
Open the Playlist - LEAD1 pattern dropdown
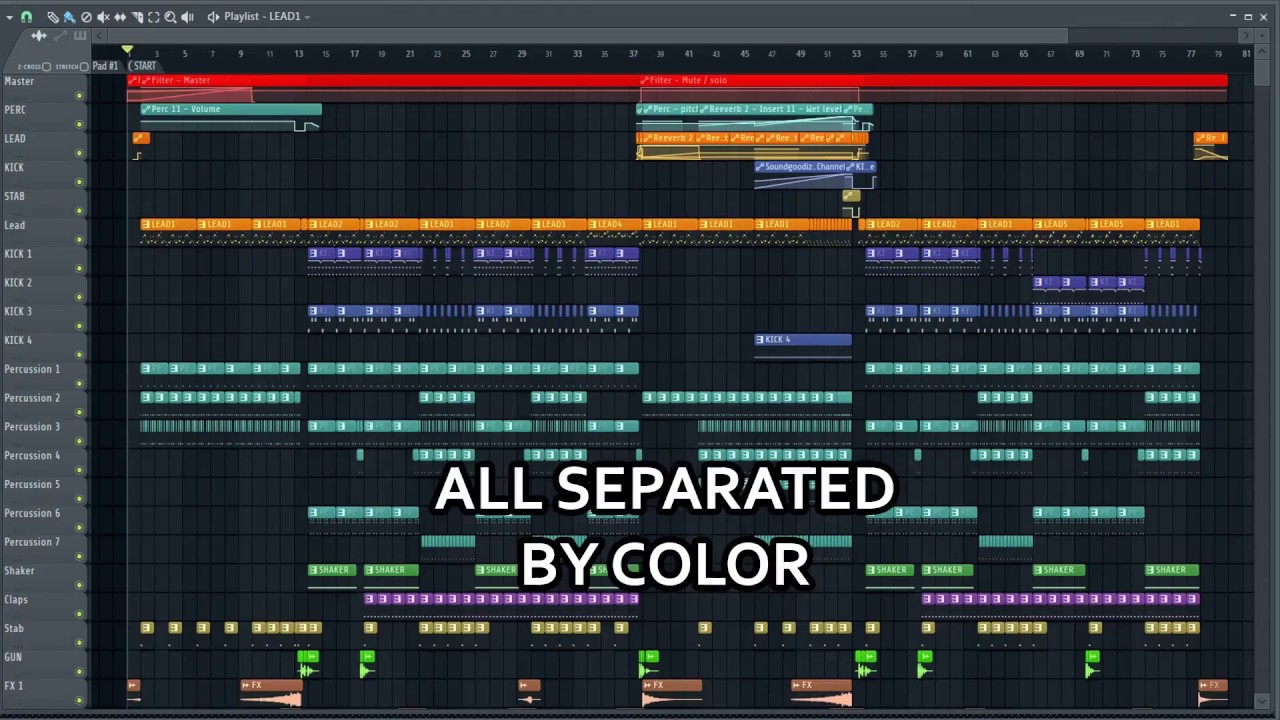(x=306, y=17)
